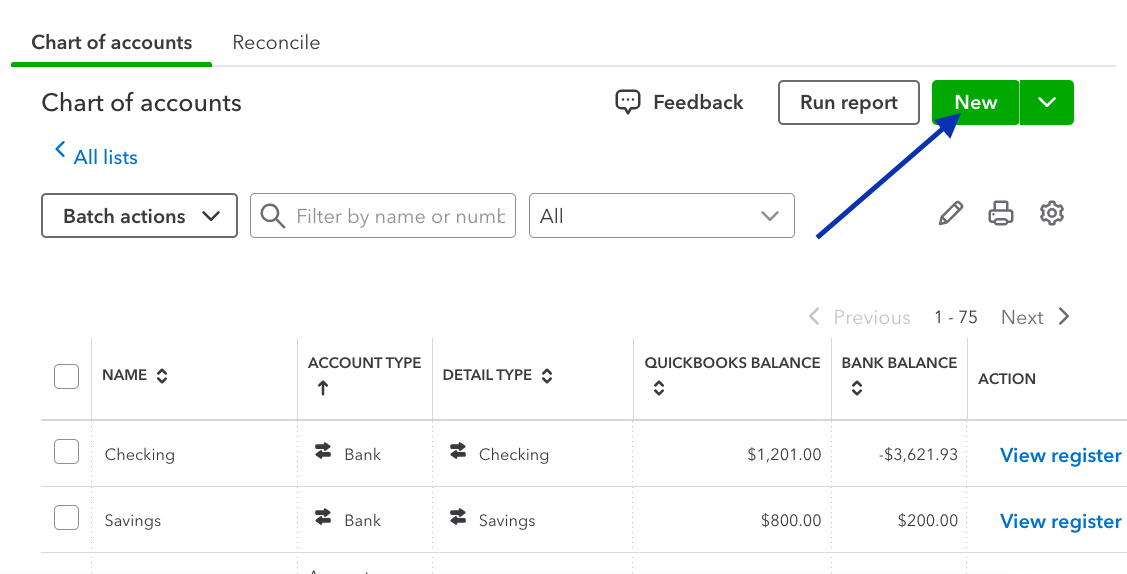Sort by Account Type arrow
The width and height of the screenshot is (1127, 574).
pos(322,389)
